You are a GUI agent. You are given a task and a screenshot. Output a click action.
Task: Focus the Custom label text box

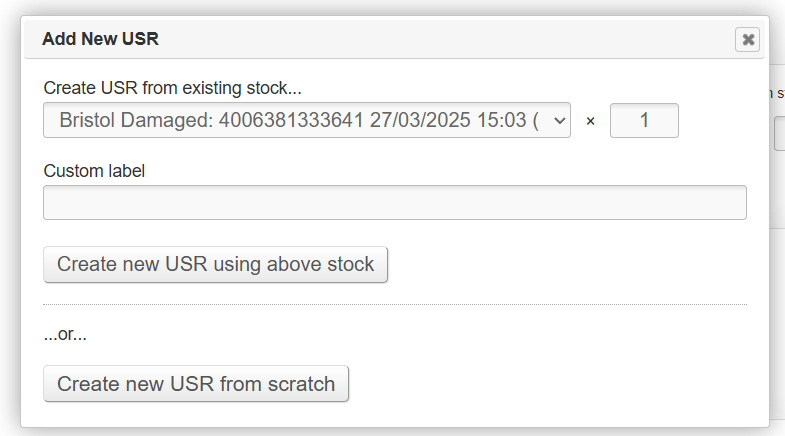394,202
